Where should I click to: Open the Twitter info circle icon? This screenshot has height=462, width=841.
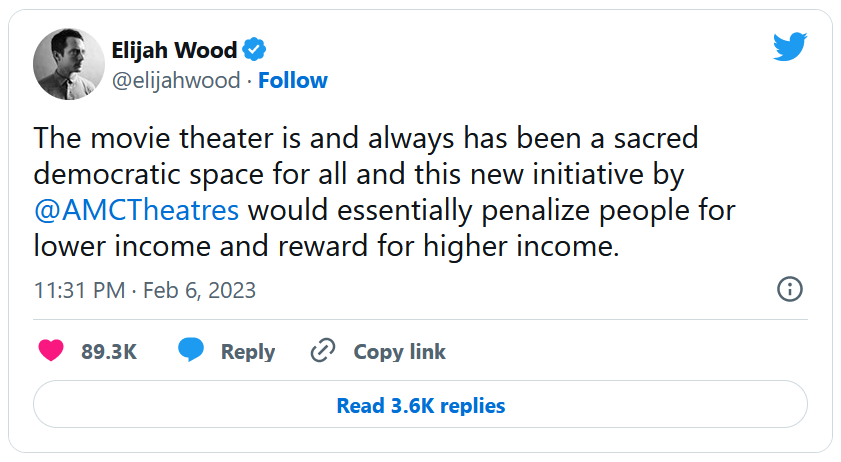pos(789,290)
